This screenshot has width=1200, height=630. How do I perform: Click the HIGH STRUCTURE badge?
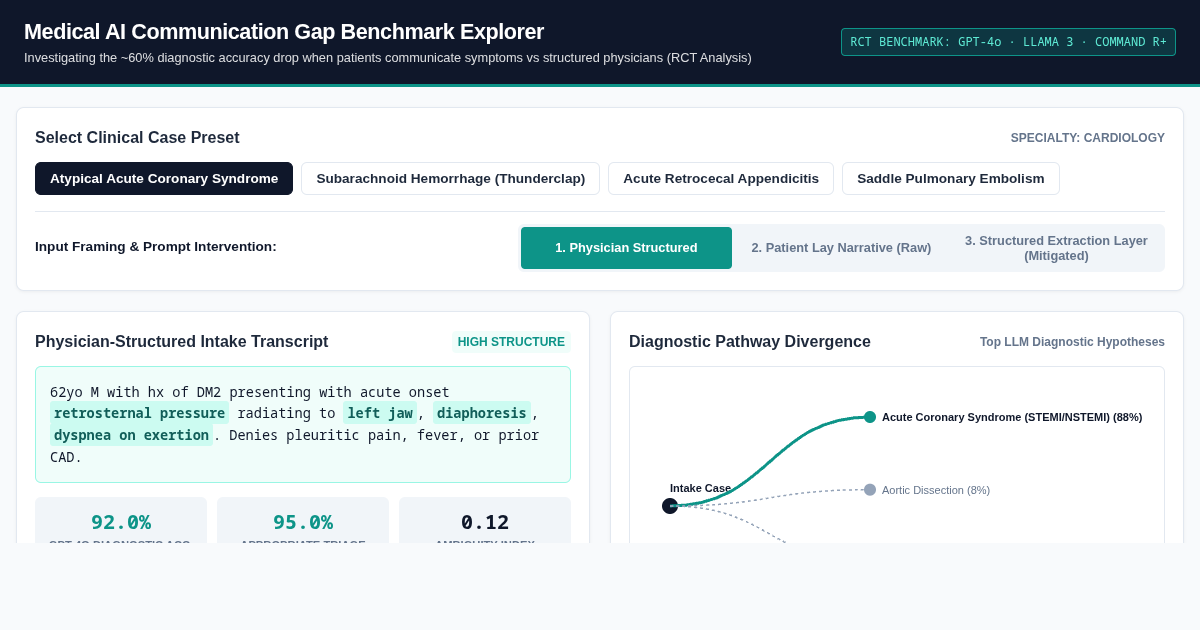[x=511, y=342]
